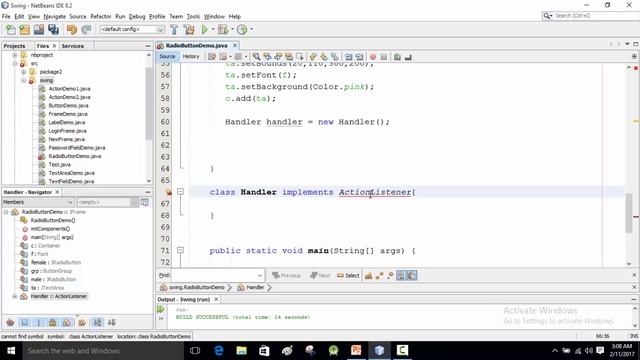
Task: Click the Find Selection magnifier icon in editor toolbar
Action: [x=256, y=57]
